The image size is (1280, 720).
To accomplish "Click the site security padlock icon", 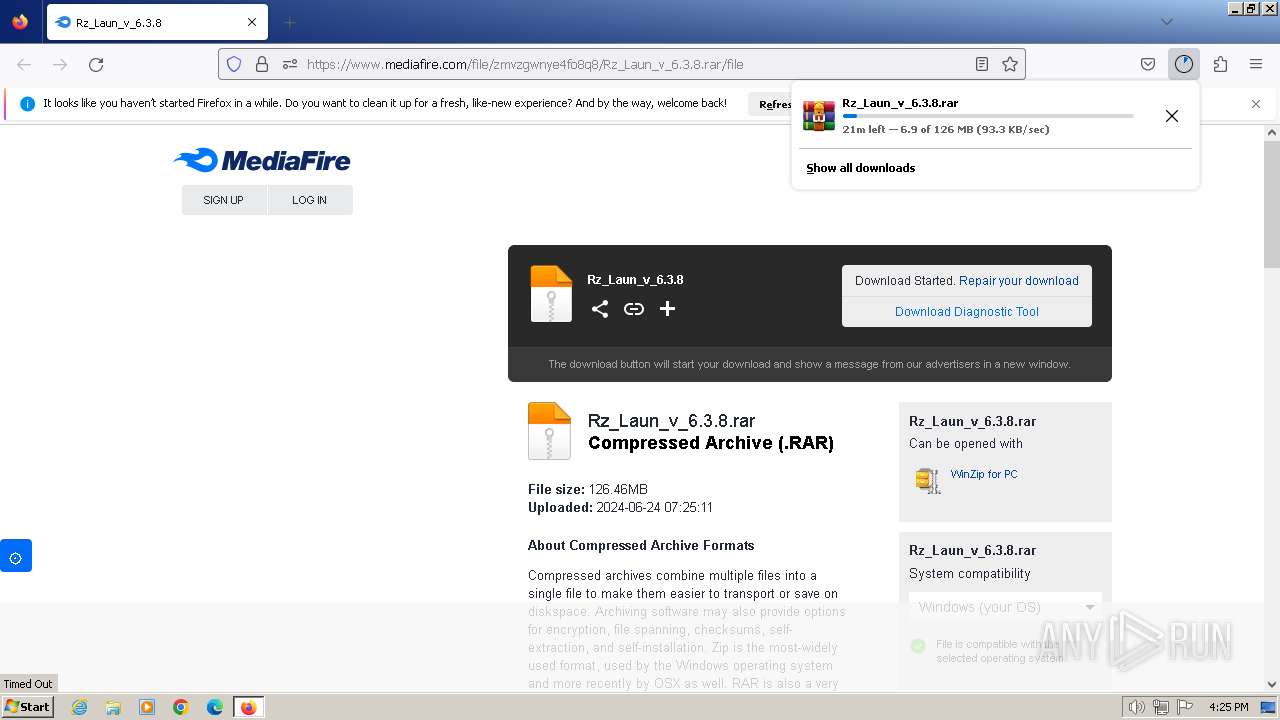I will (262, 64).
